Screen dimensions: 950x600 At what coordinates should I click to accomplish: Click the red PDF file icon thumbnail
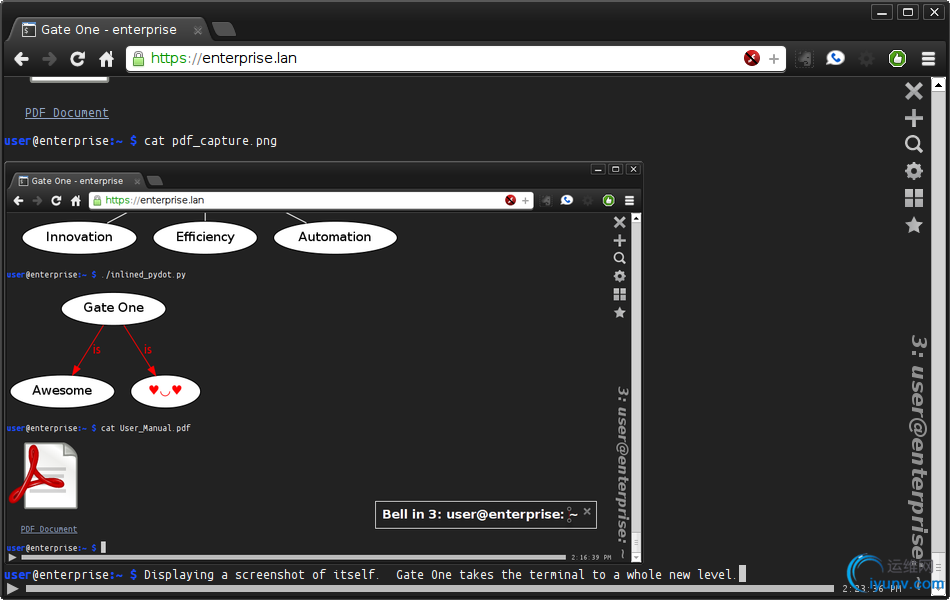[x=44, y=476]
